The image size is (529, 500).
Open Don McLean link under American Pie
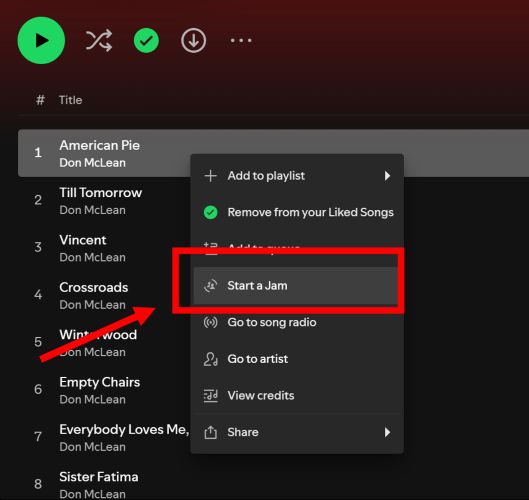[92, 163]
